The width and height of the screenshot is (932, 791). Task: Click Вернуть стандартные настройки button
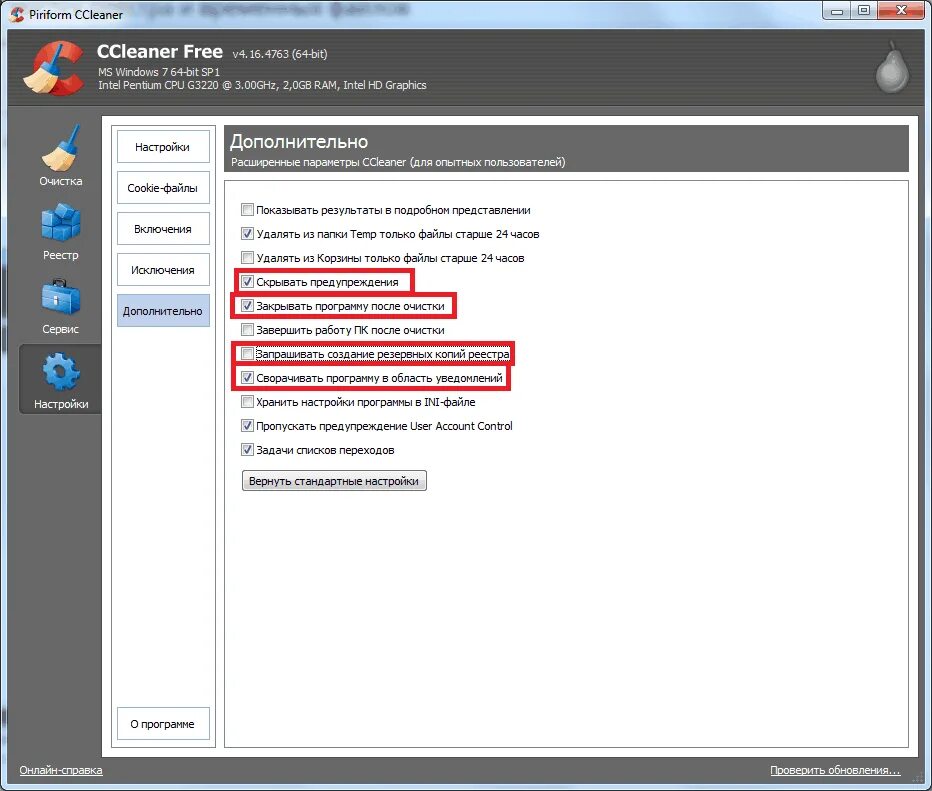point(334,481)
